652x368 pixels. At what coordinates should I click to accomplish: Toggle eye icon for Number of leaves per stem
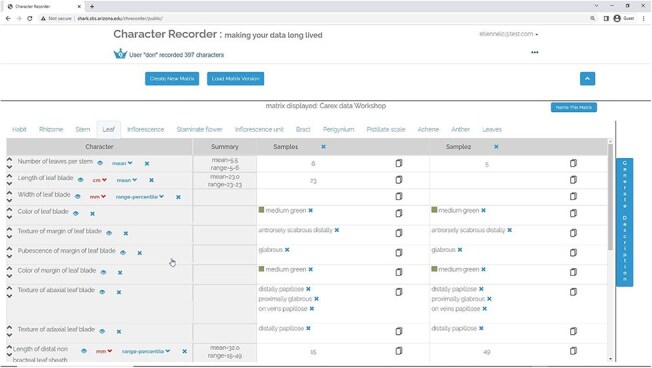(x=100, y=163)
